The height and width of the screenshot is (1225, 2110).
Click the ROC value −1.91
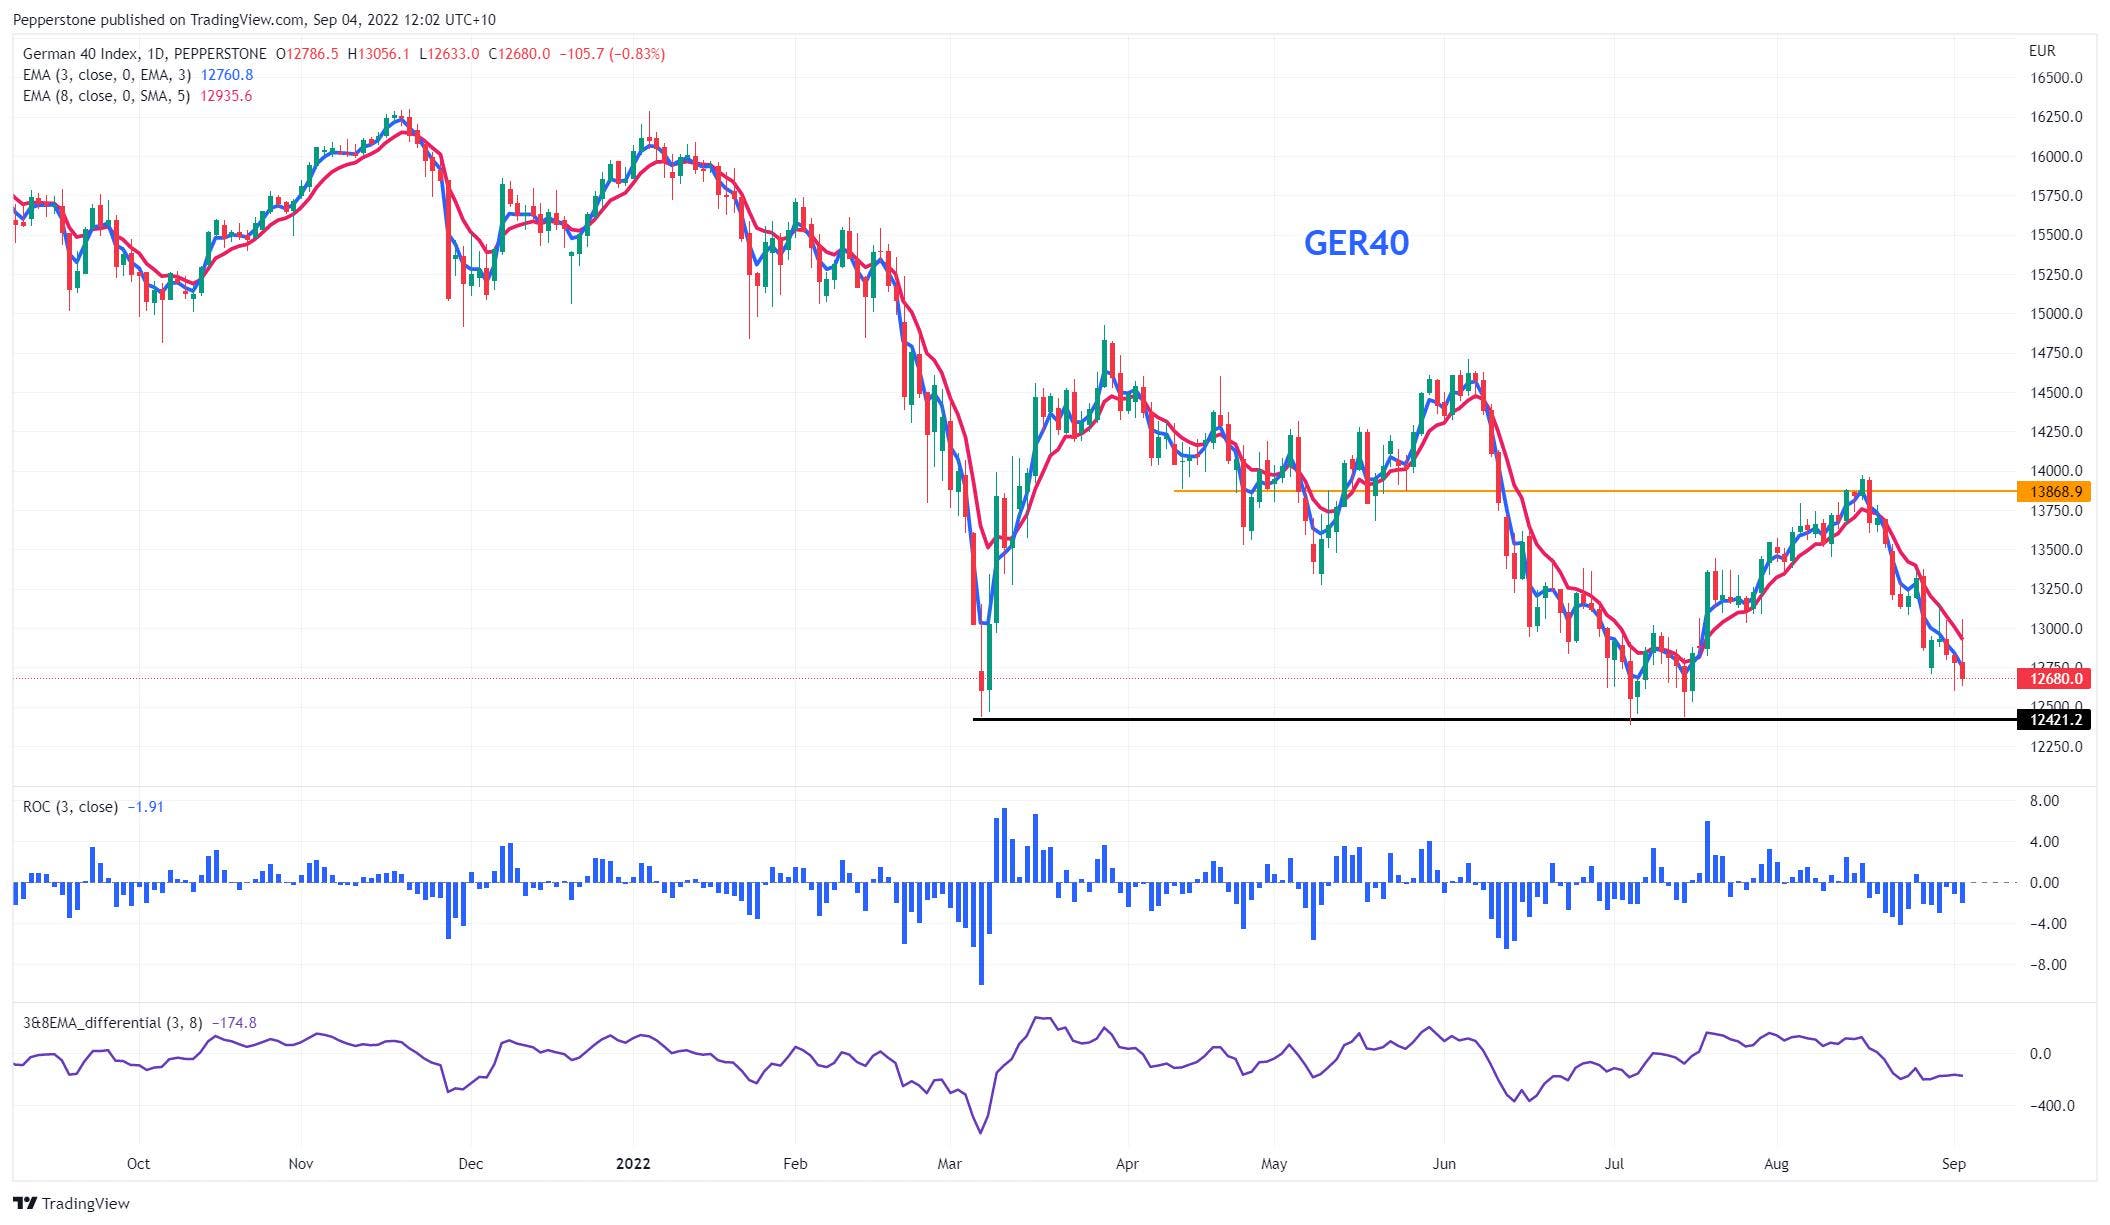tap(146, 806)
